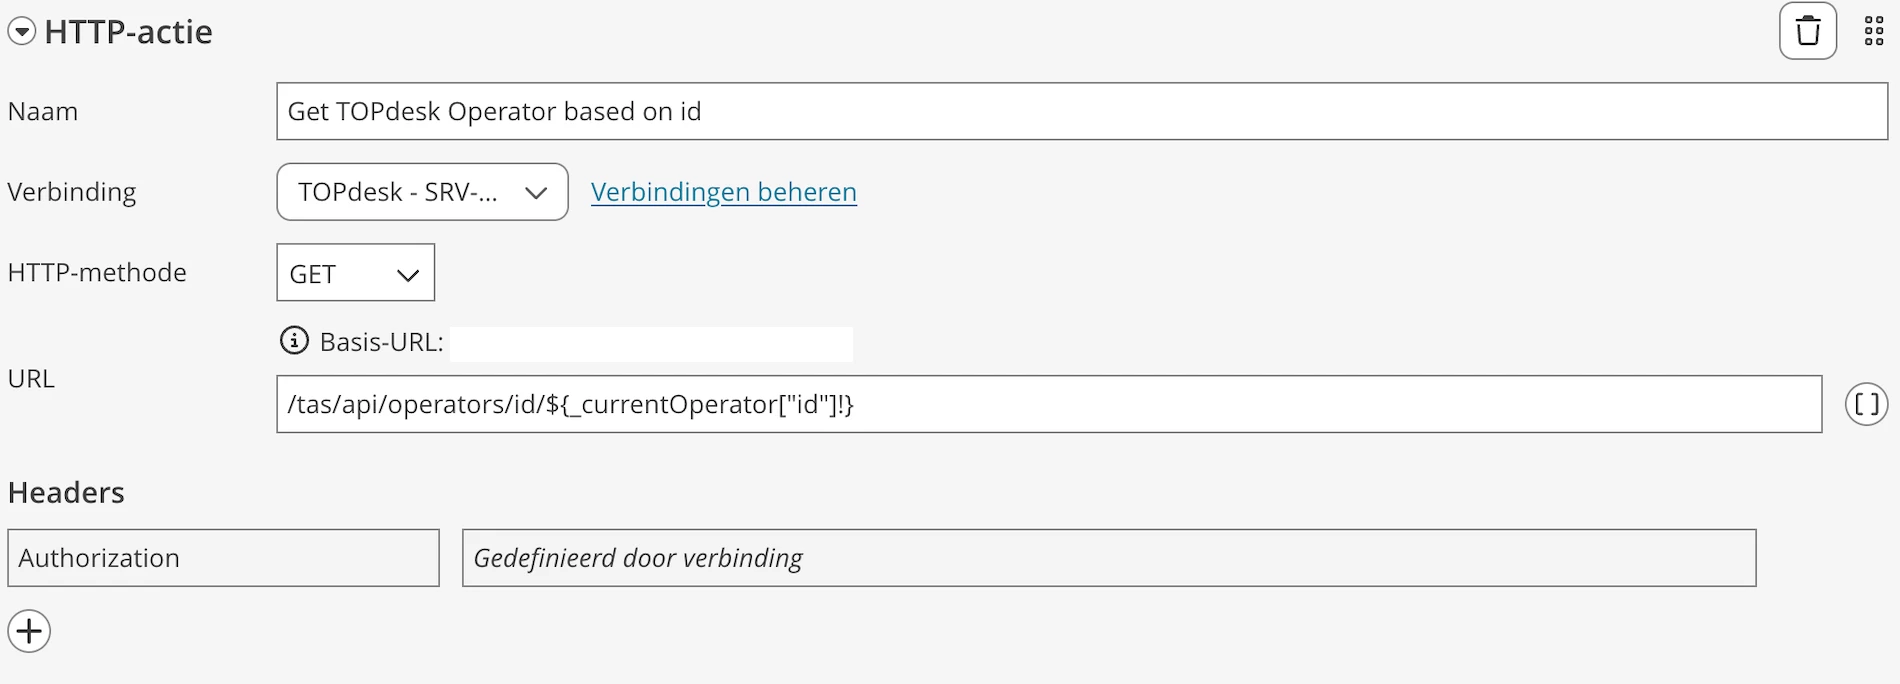Screen dimensions: 1900x684
Task: Click the blank Basis-URL value box
Action: [x=652, y=343]
